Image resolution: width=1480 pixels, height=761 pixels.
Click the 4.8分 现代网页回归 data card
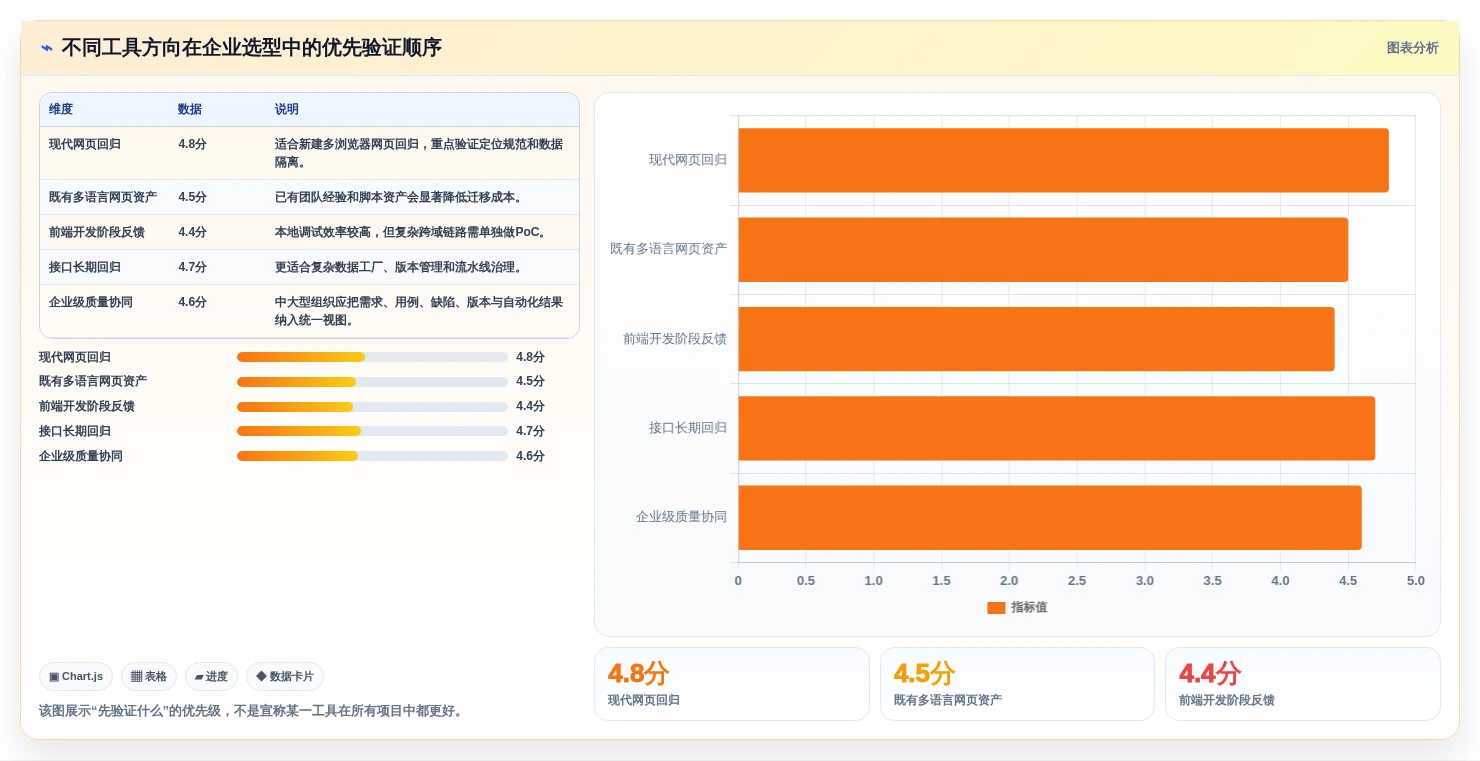click(732, 684)
